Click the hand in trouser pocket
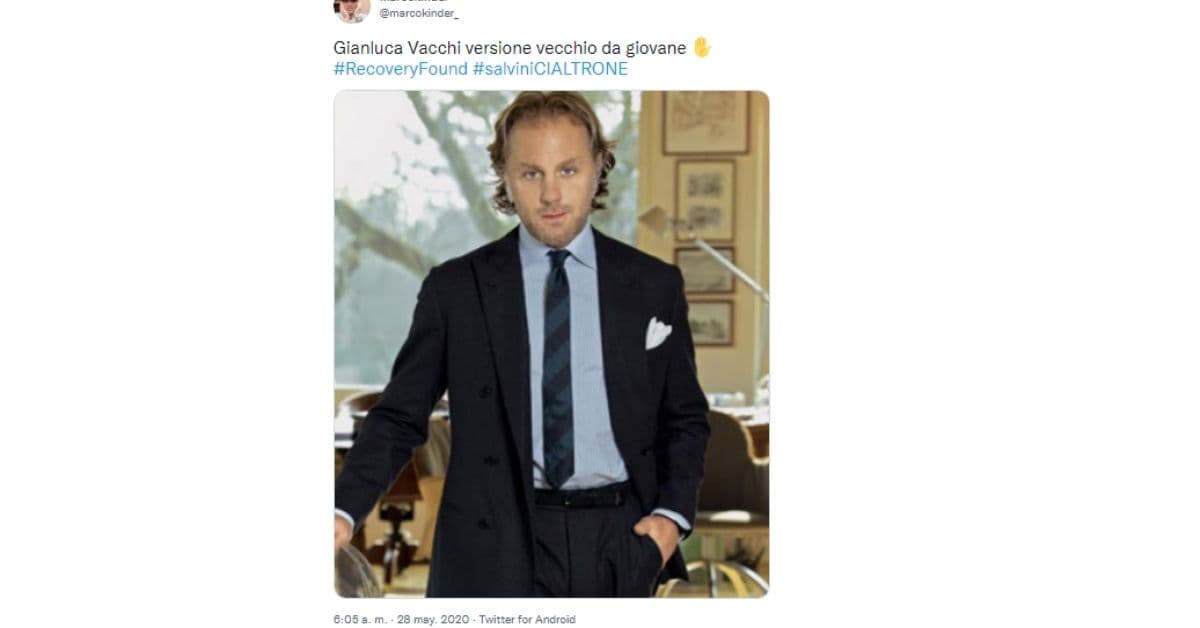Viewport: 1200px width, 628px height. click(658, 538)
